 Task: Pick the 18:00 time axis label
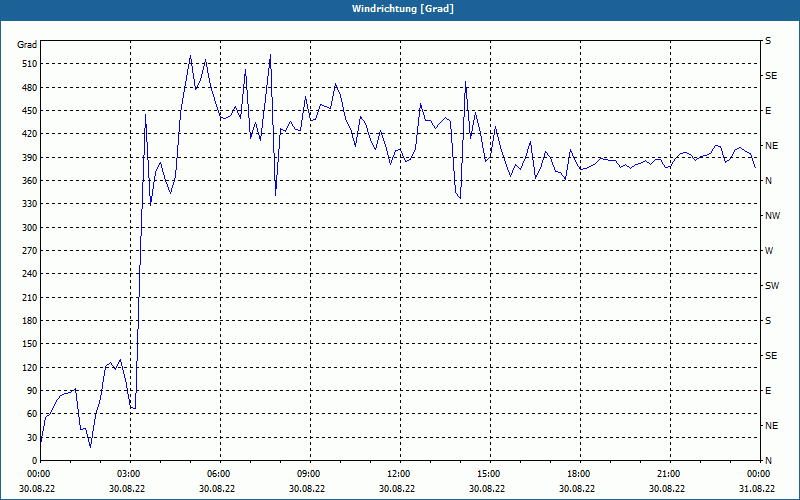pyautogui.click(x=580, y=474)
